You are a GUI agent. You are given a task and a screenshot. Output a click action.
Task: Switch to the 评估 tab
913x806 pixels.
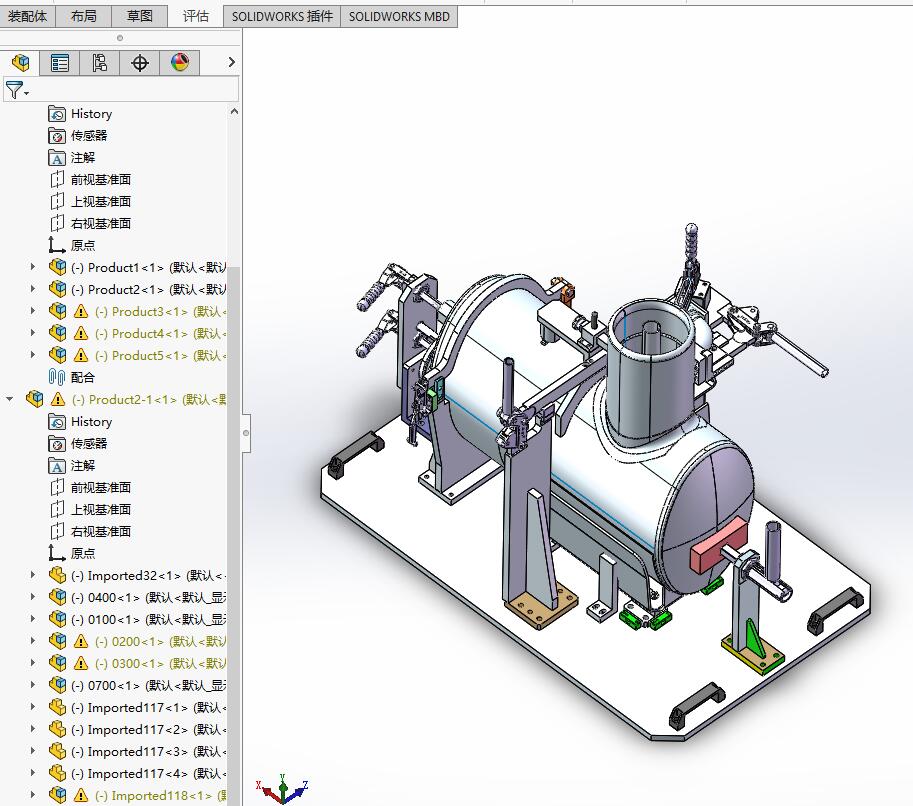coord(196,16)
